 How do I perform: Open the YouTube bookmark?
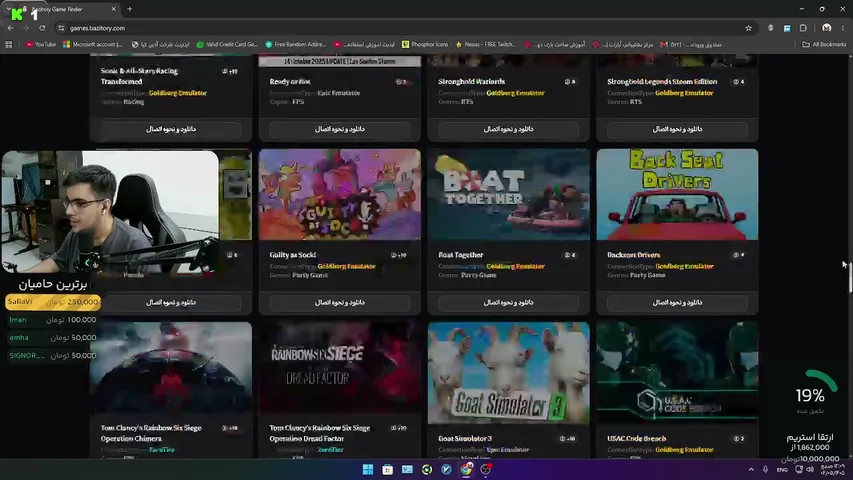pos(41,45)
